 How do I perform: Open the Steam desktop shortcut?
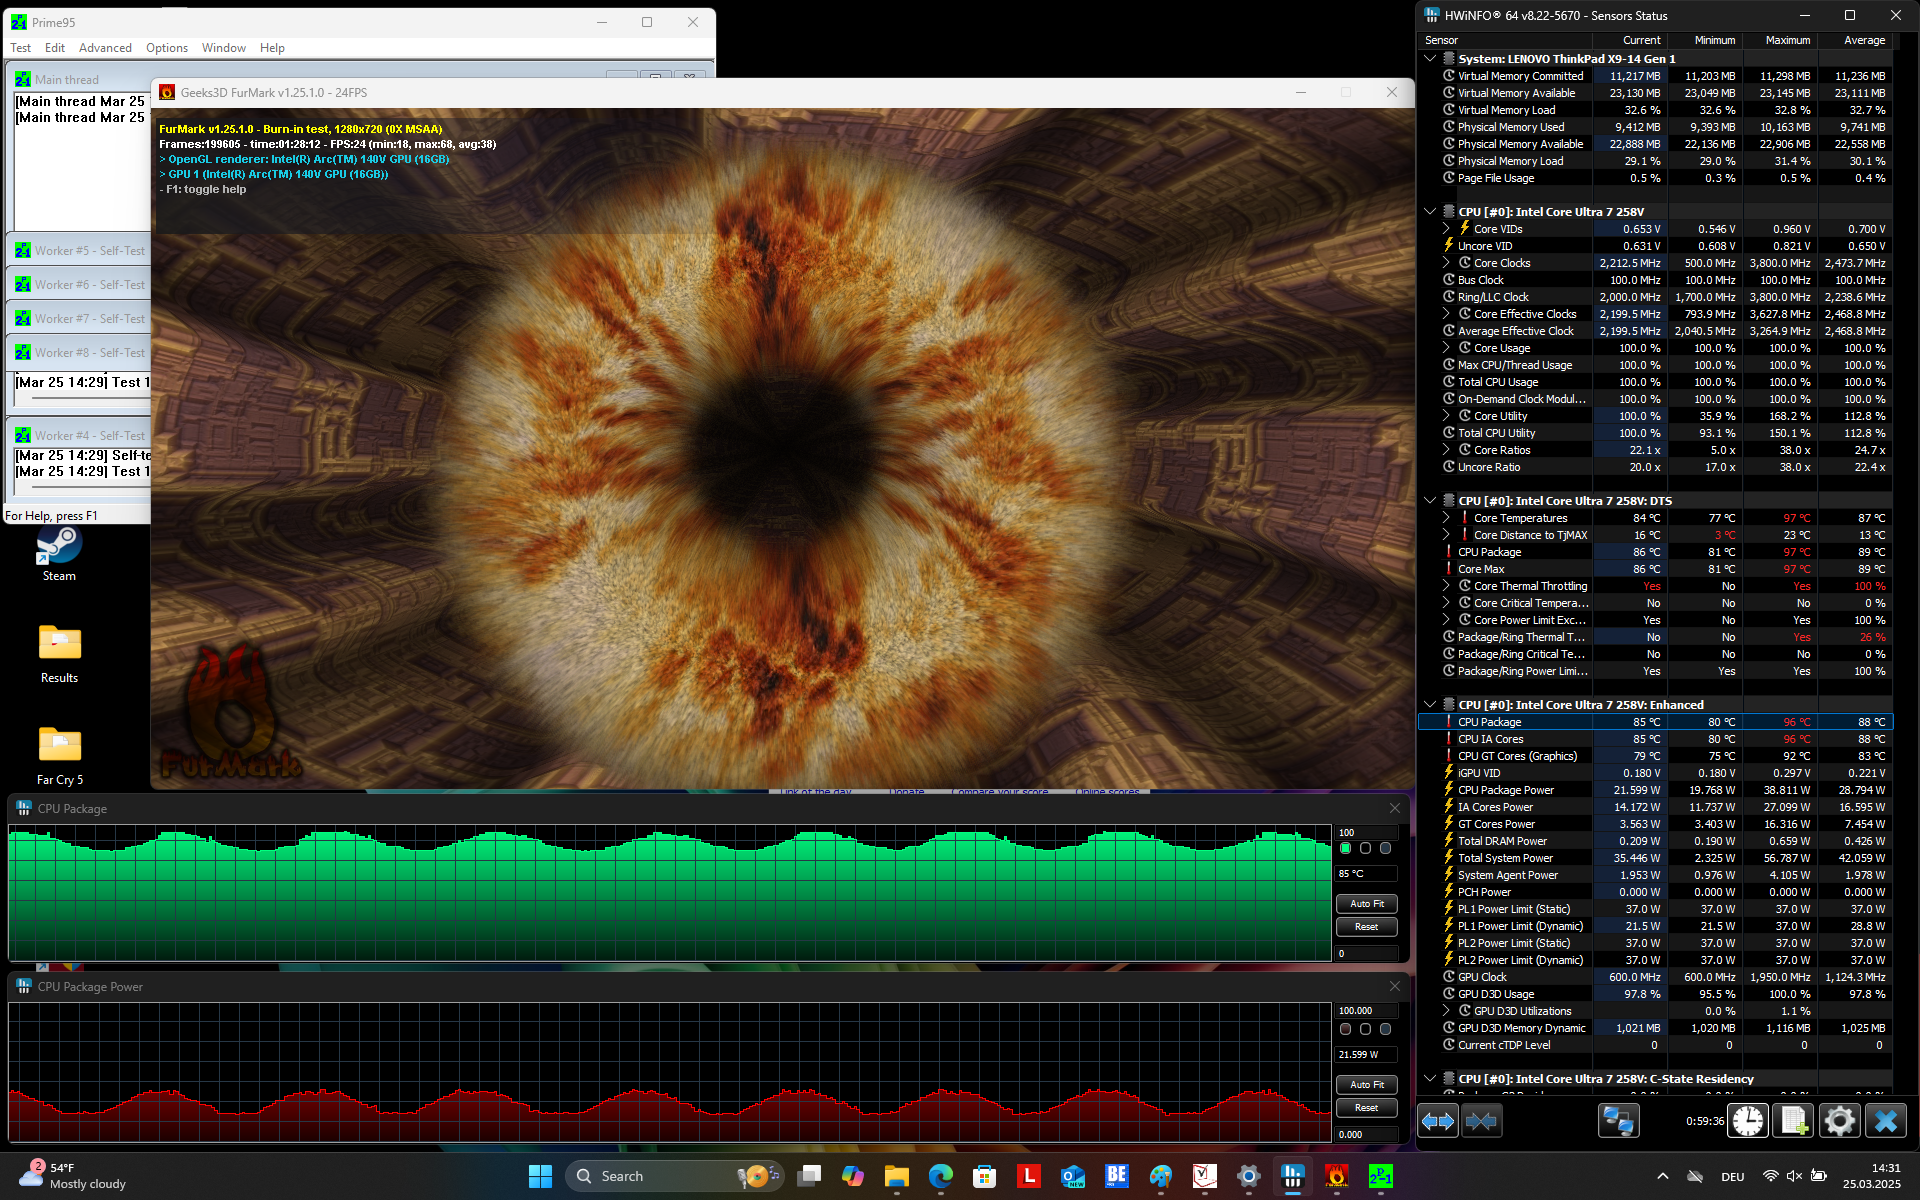coord(59,554)
